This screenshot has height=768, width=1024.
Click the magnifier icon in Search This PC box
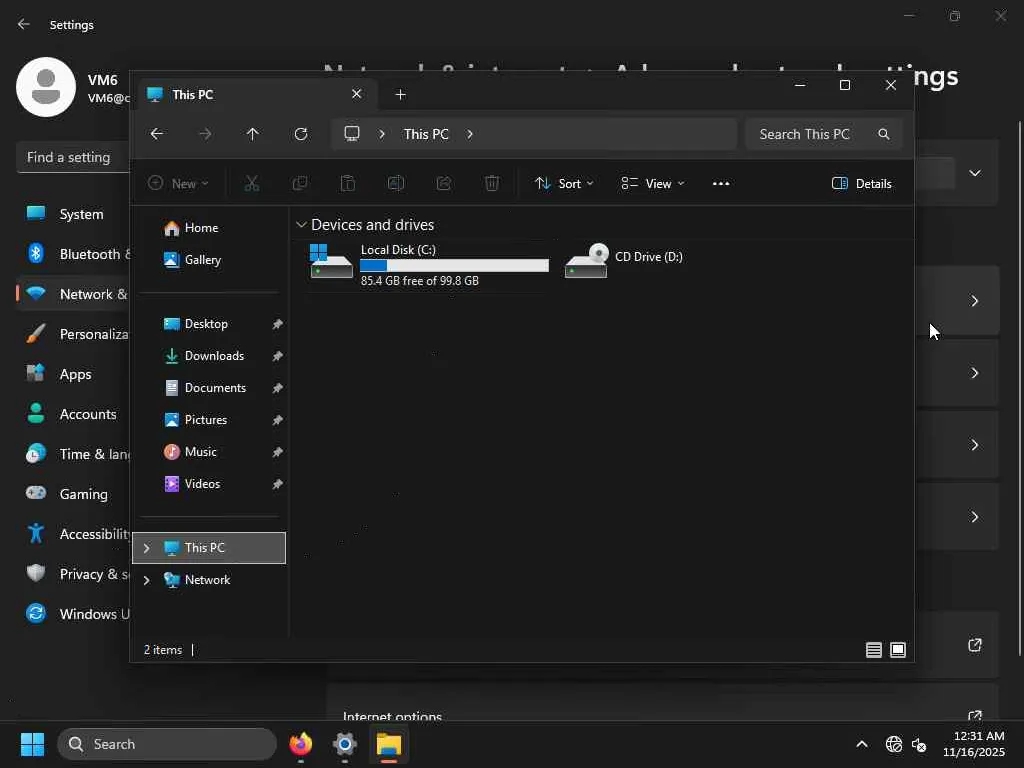point(884,134)
